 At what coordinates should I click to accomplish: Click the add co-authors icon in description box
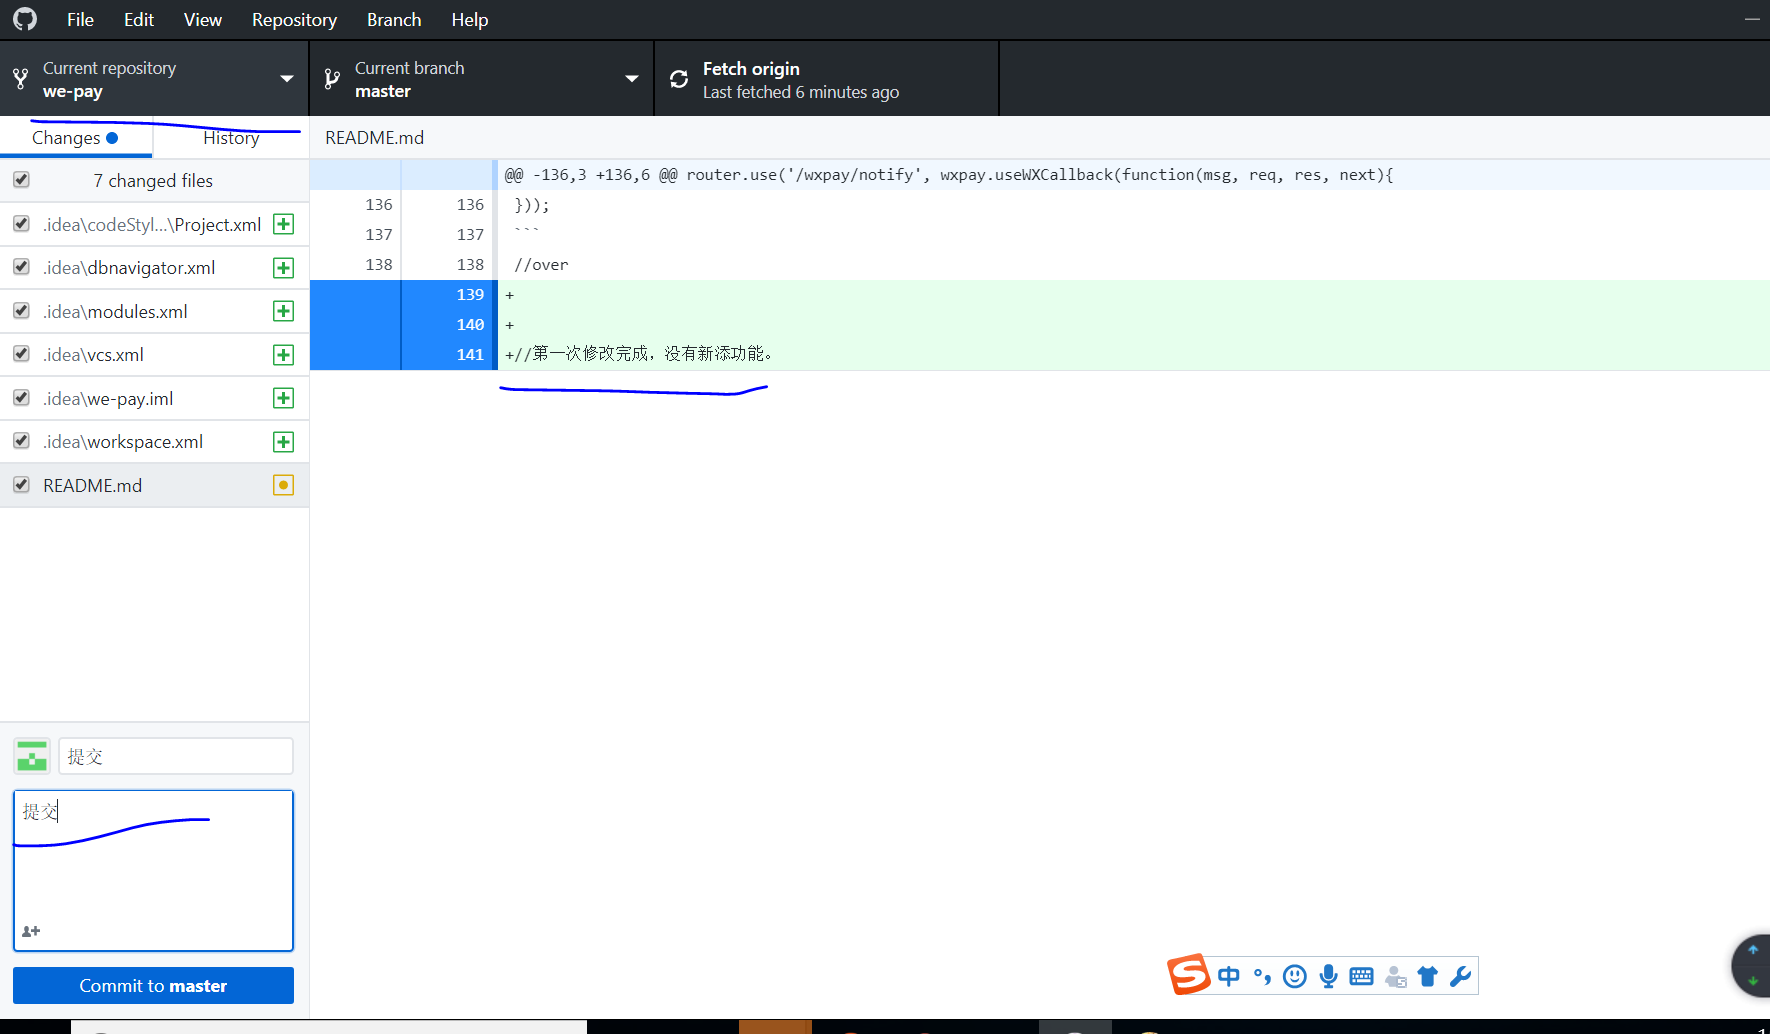tap(31, 931)
